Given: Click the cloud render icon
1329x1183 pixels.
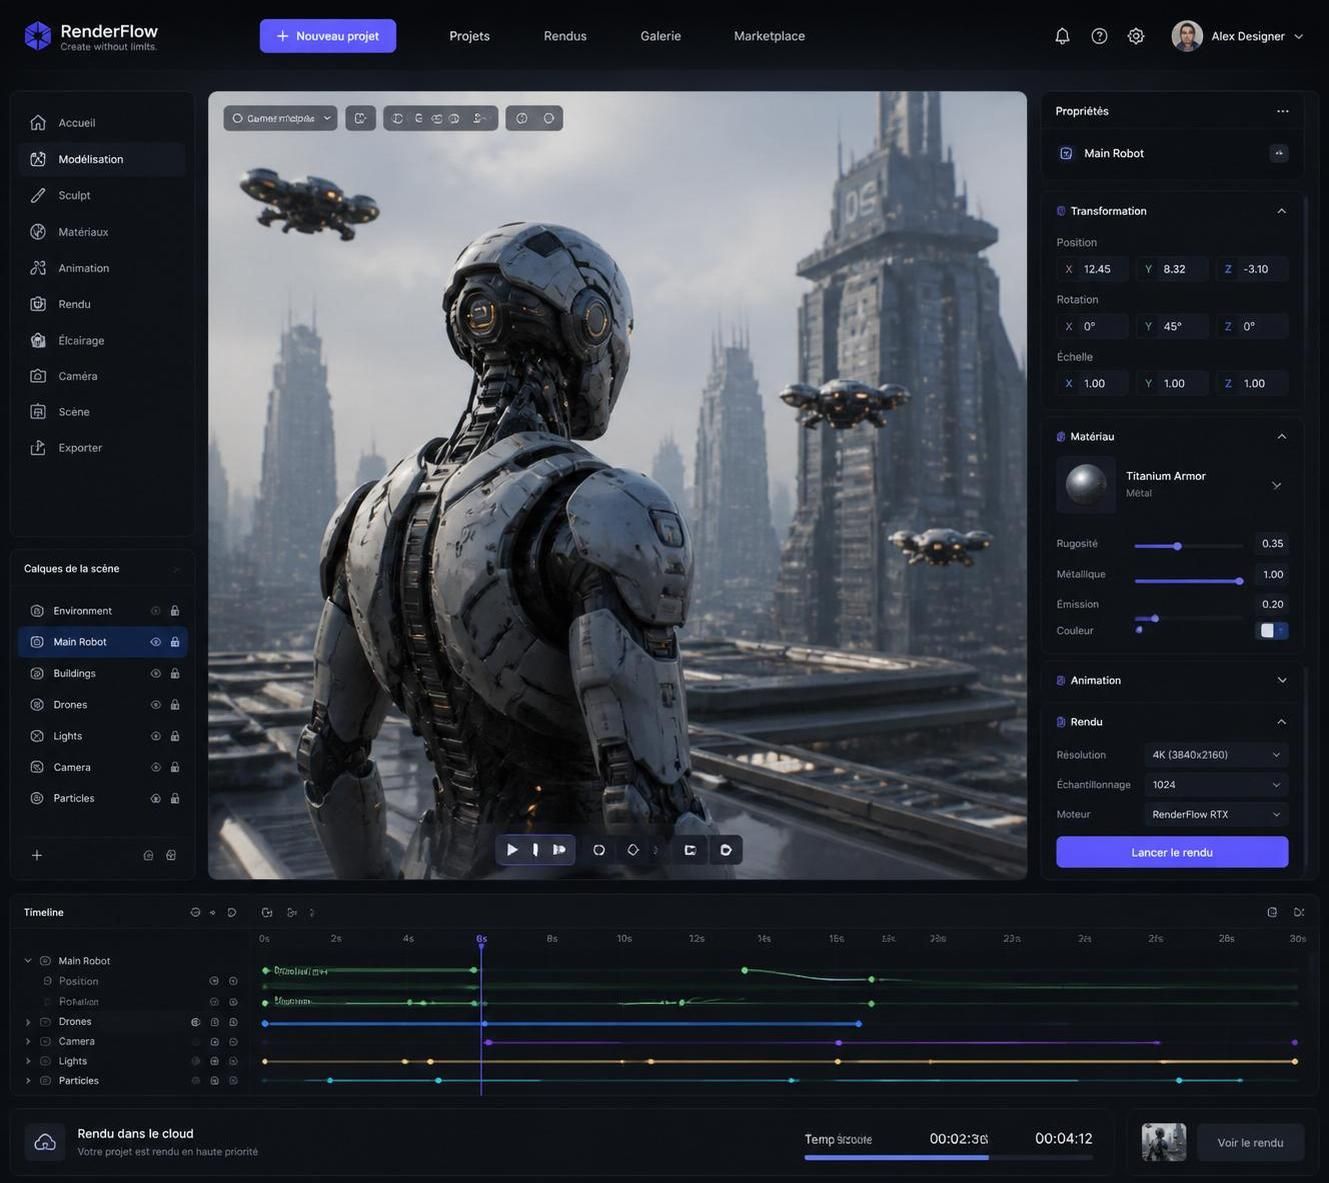Looking at the screenshot, I should coord(45,1142).
